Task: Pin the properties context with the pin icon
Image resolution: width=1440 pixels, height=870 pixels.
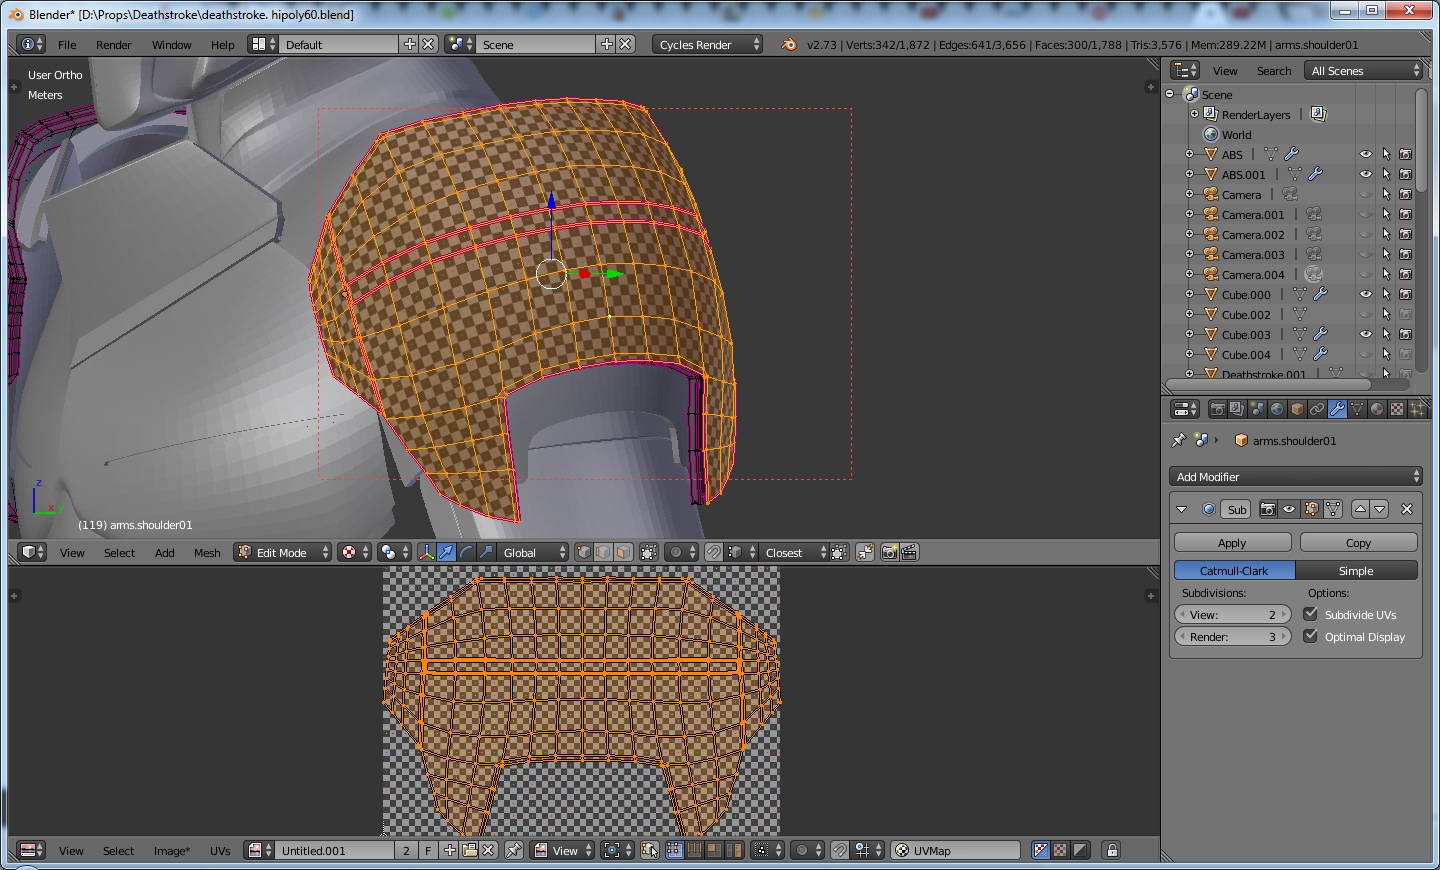Action: pos(1178,440)
